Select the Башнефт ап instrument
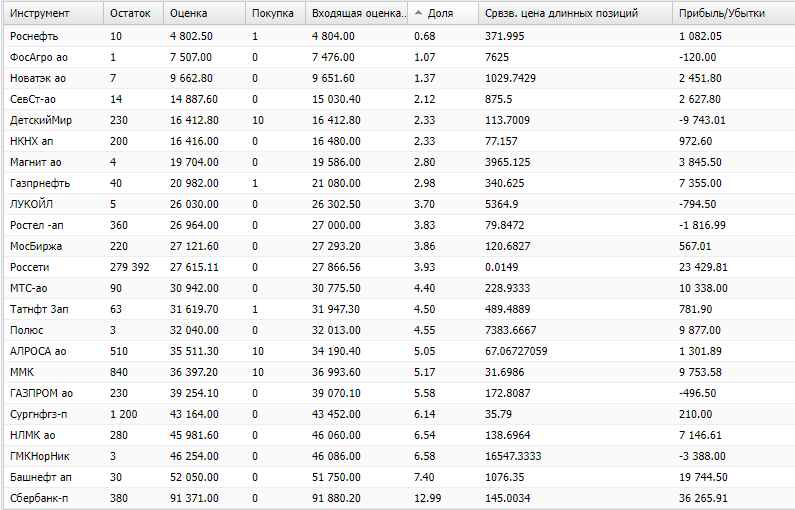 pyautogui.click(x=41, y=478)
